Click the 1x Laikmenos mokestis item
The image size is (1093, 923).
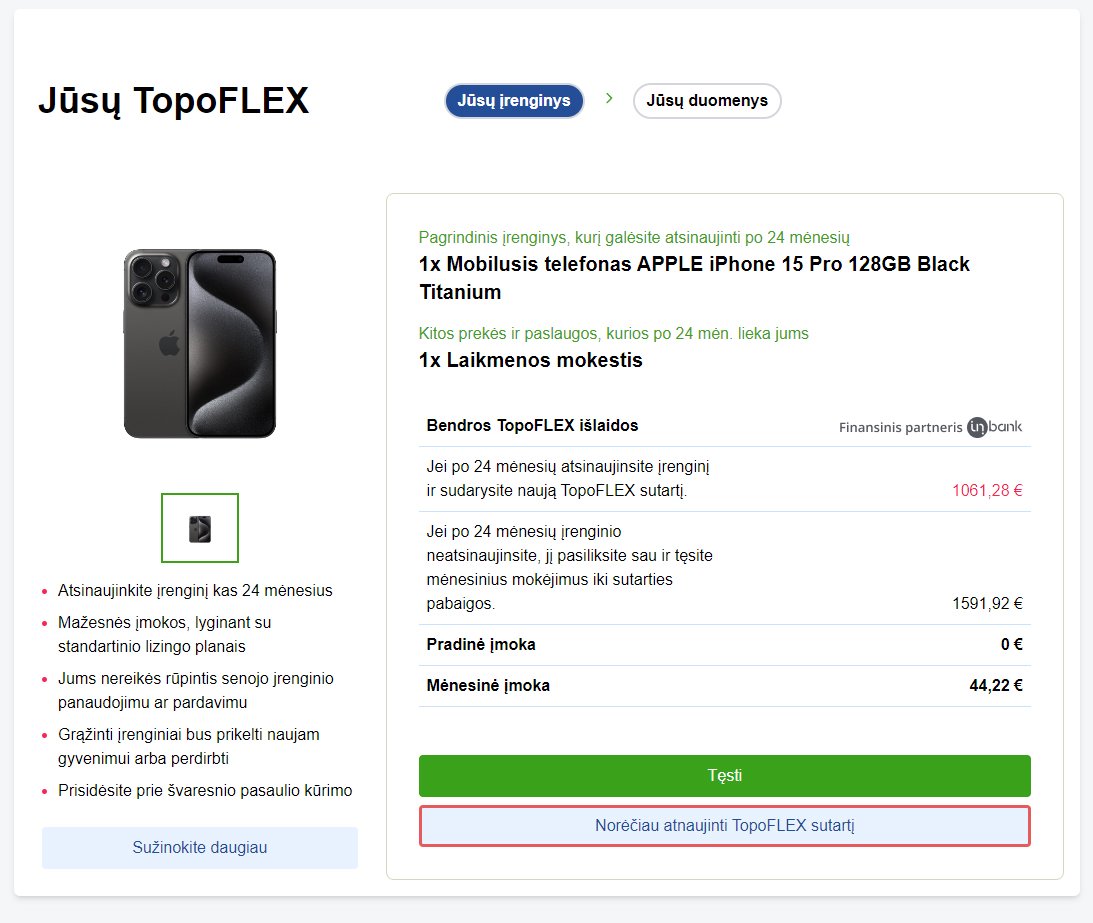[x=530, y=360]
